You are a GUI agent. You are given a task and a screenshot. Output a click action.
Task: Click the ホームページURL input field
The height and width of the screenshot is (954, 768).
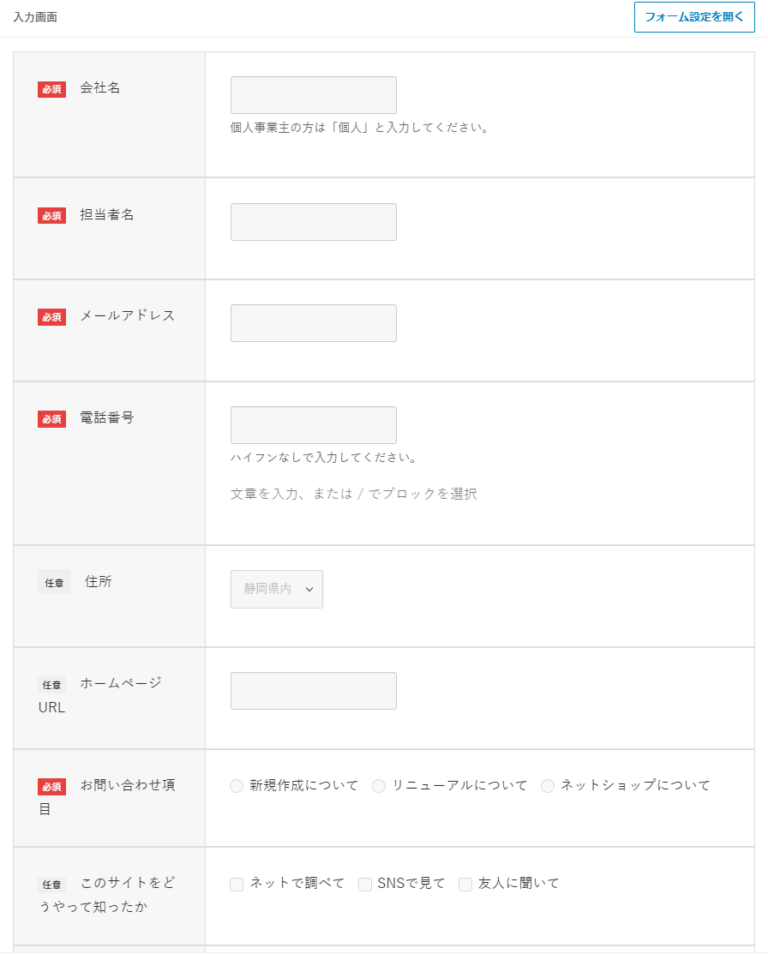313,690
